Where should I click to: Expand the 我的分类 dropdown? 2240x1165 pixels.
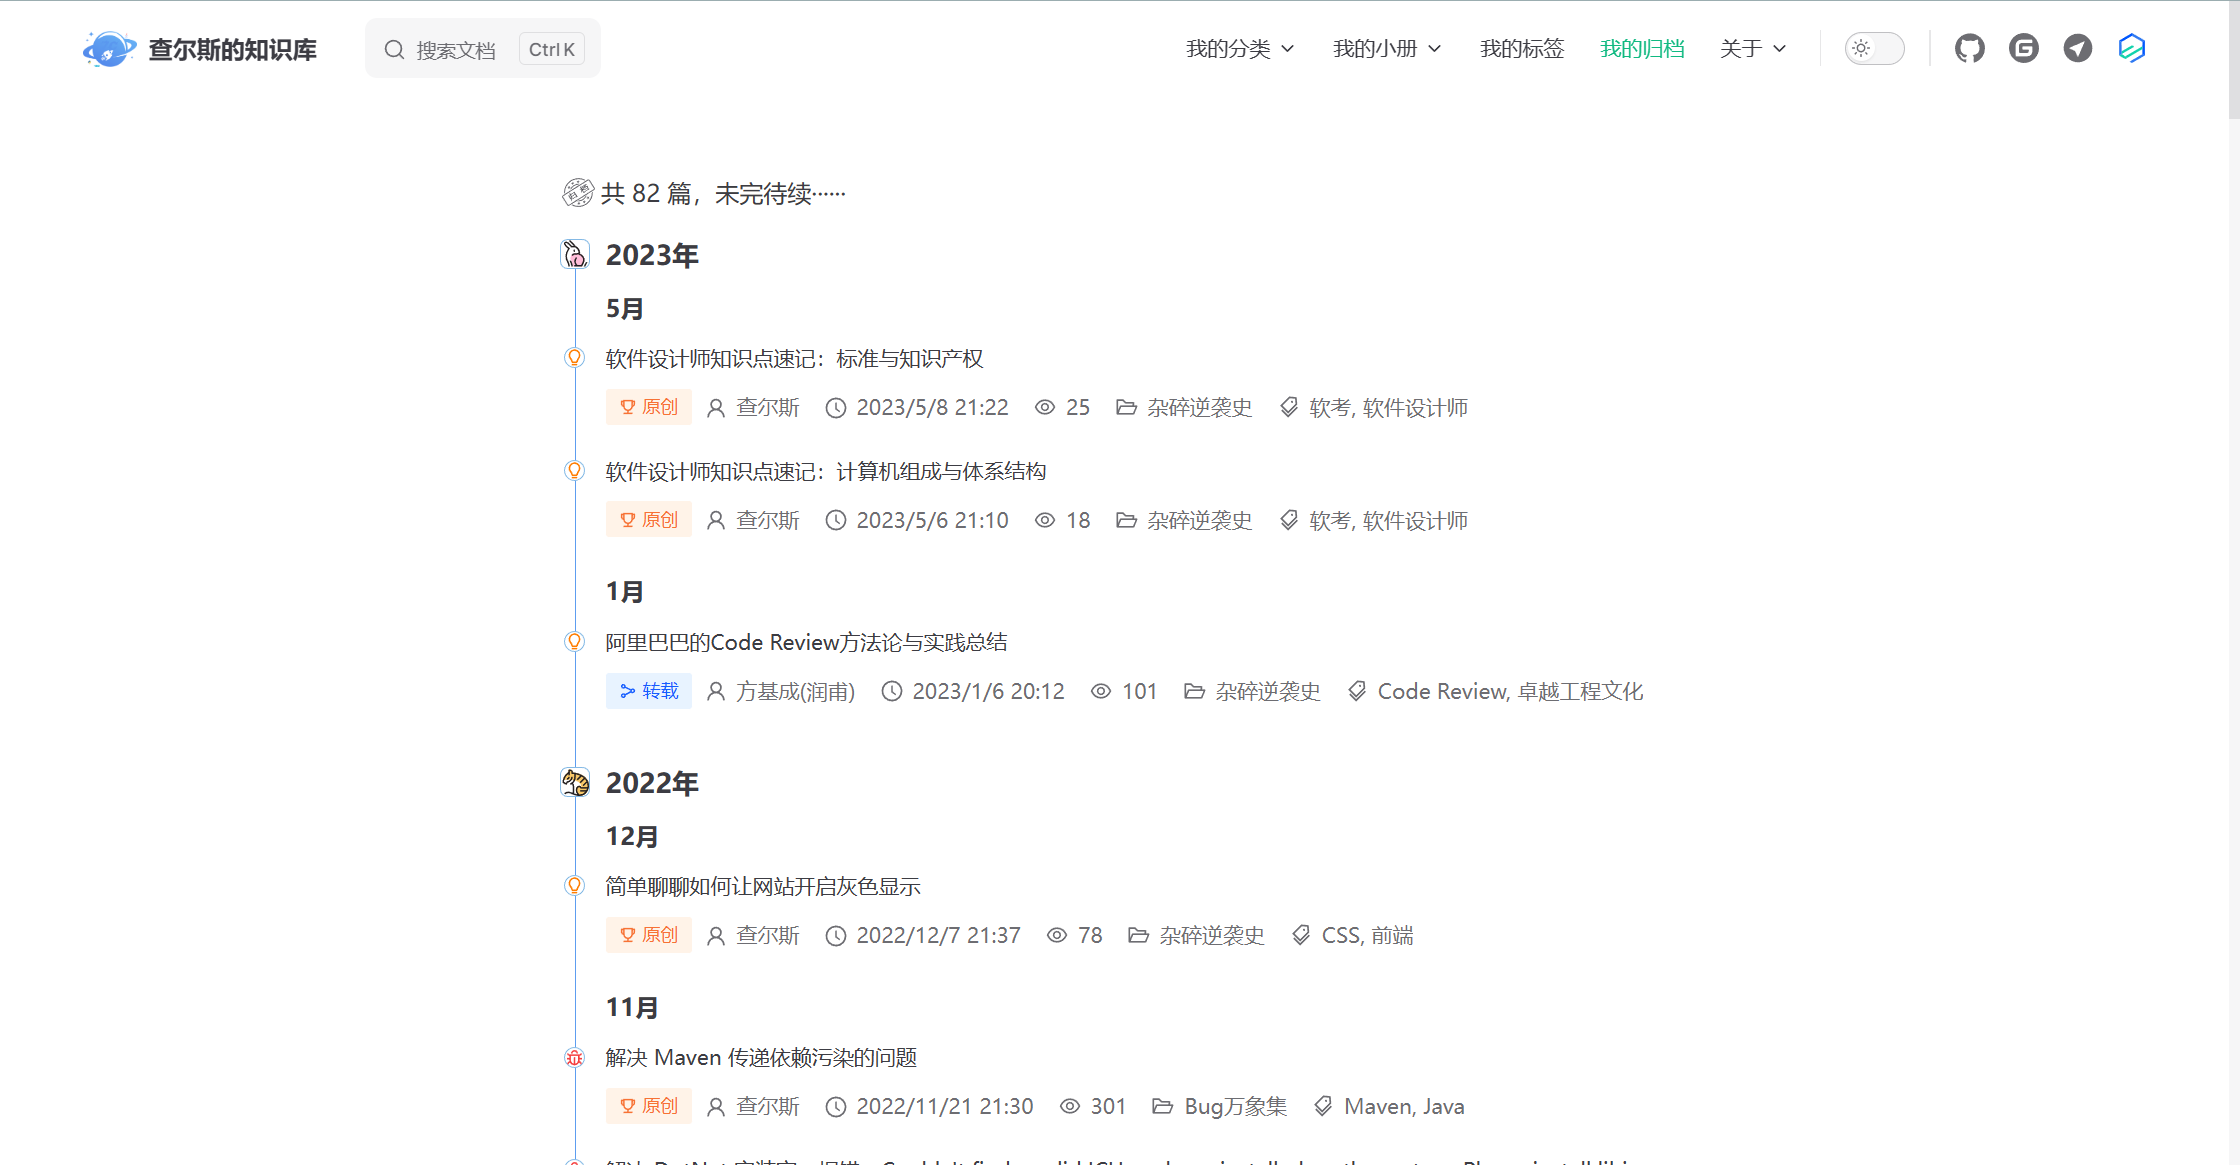click(x=1240, y=49)
